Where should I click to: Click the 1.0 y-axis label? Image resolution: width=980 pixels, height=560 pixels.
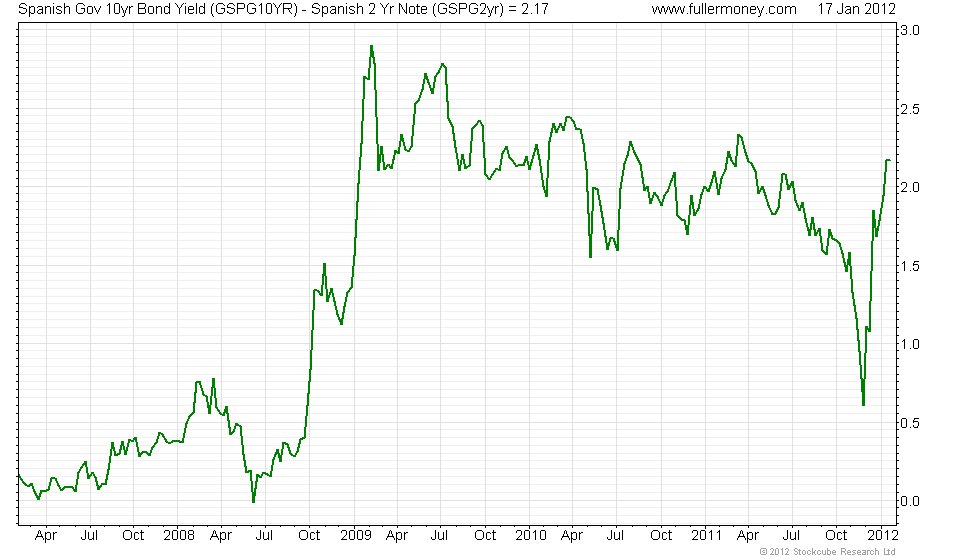pos(910,344)
